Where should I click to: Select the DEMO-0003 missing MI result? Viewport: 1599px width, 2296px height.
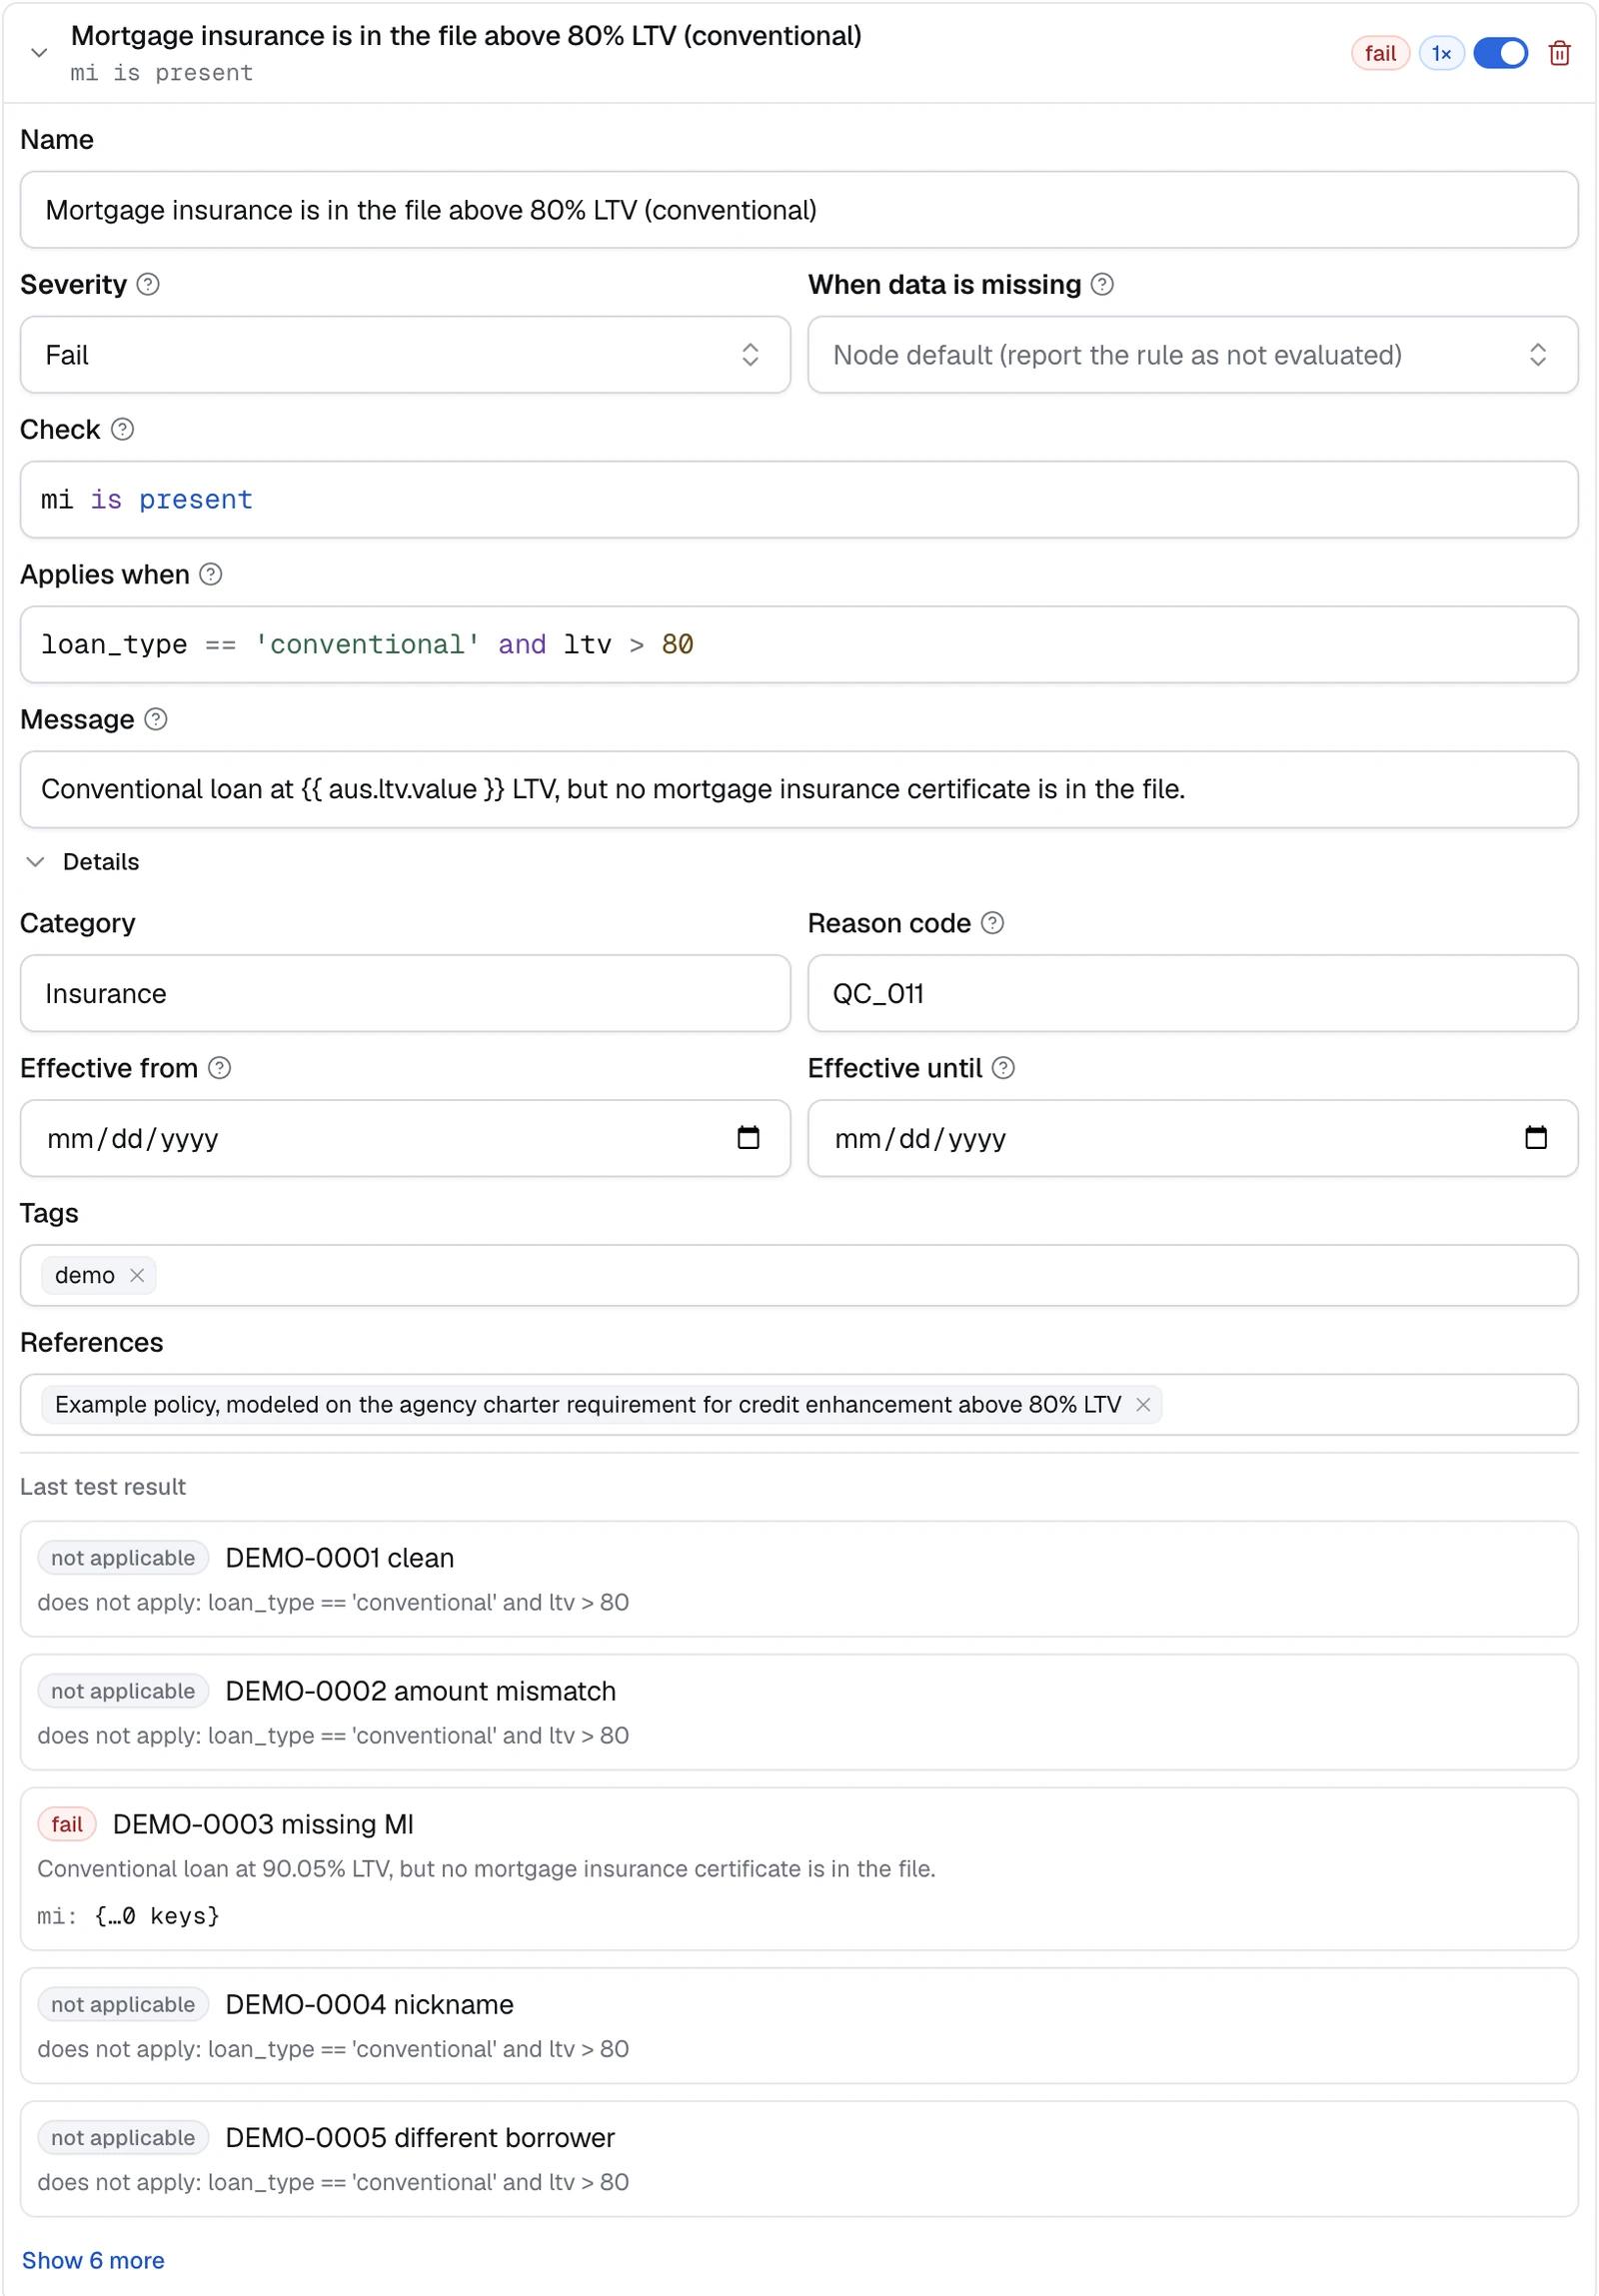[x=799, y=1870]
